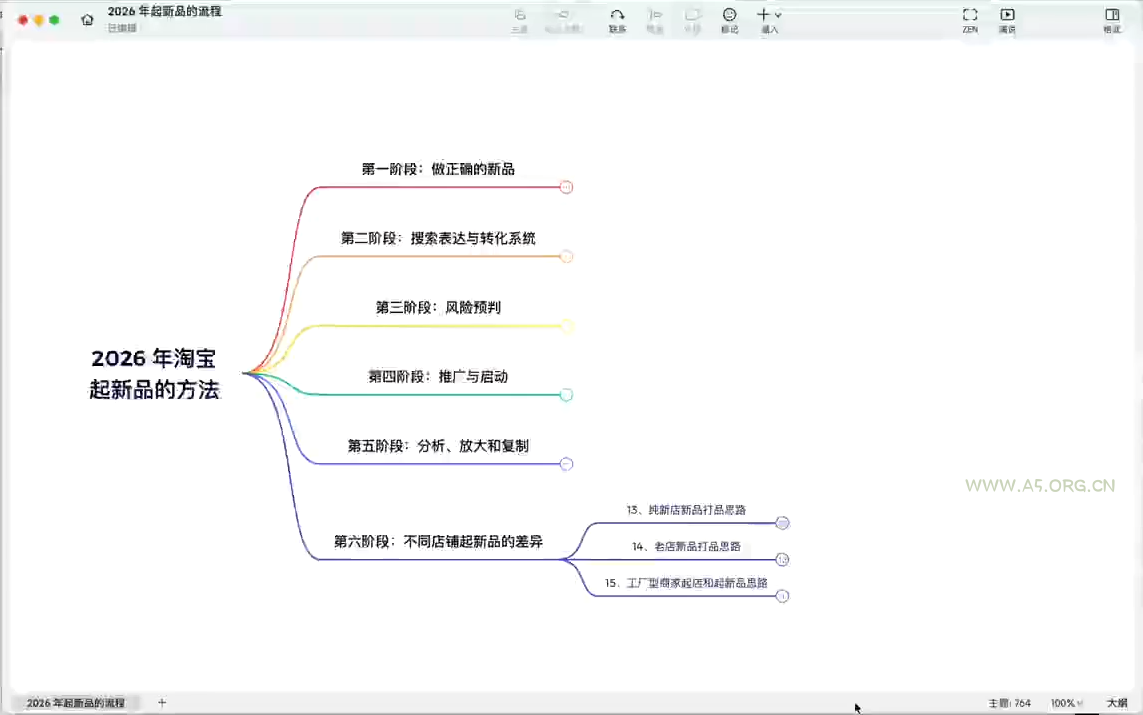This screenshot has width=1143, height=715.
Task: Switch to the 2026 年起新品的流程 sheet tab
Action: (x=76, y=703)
